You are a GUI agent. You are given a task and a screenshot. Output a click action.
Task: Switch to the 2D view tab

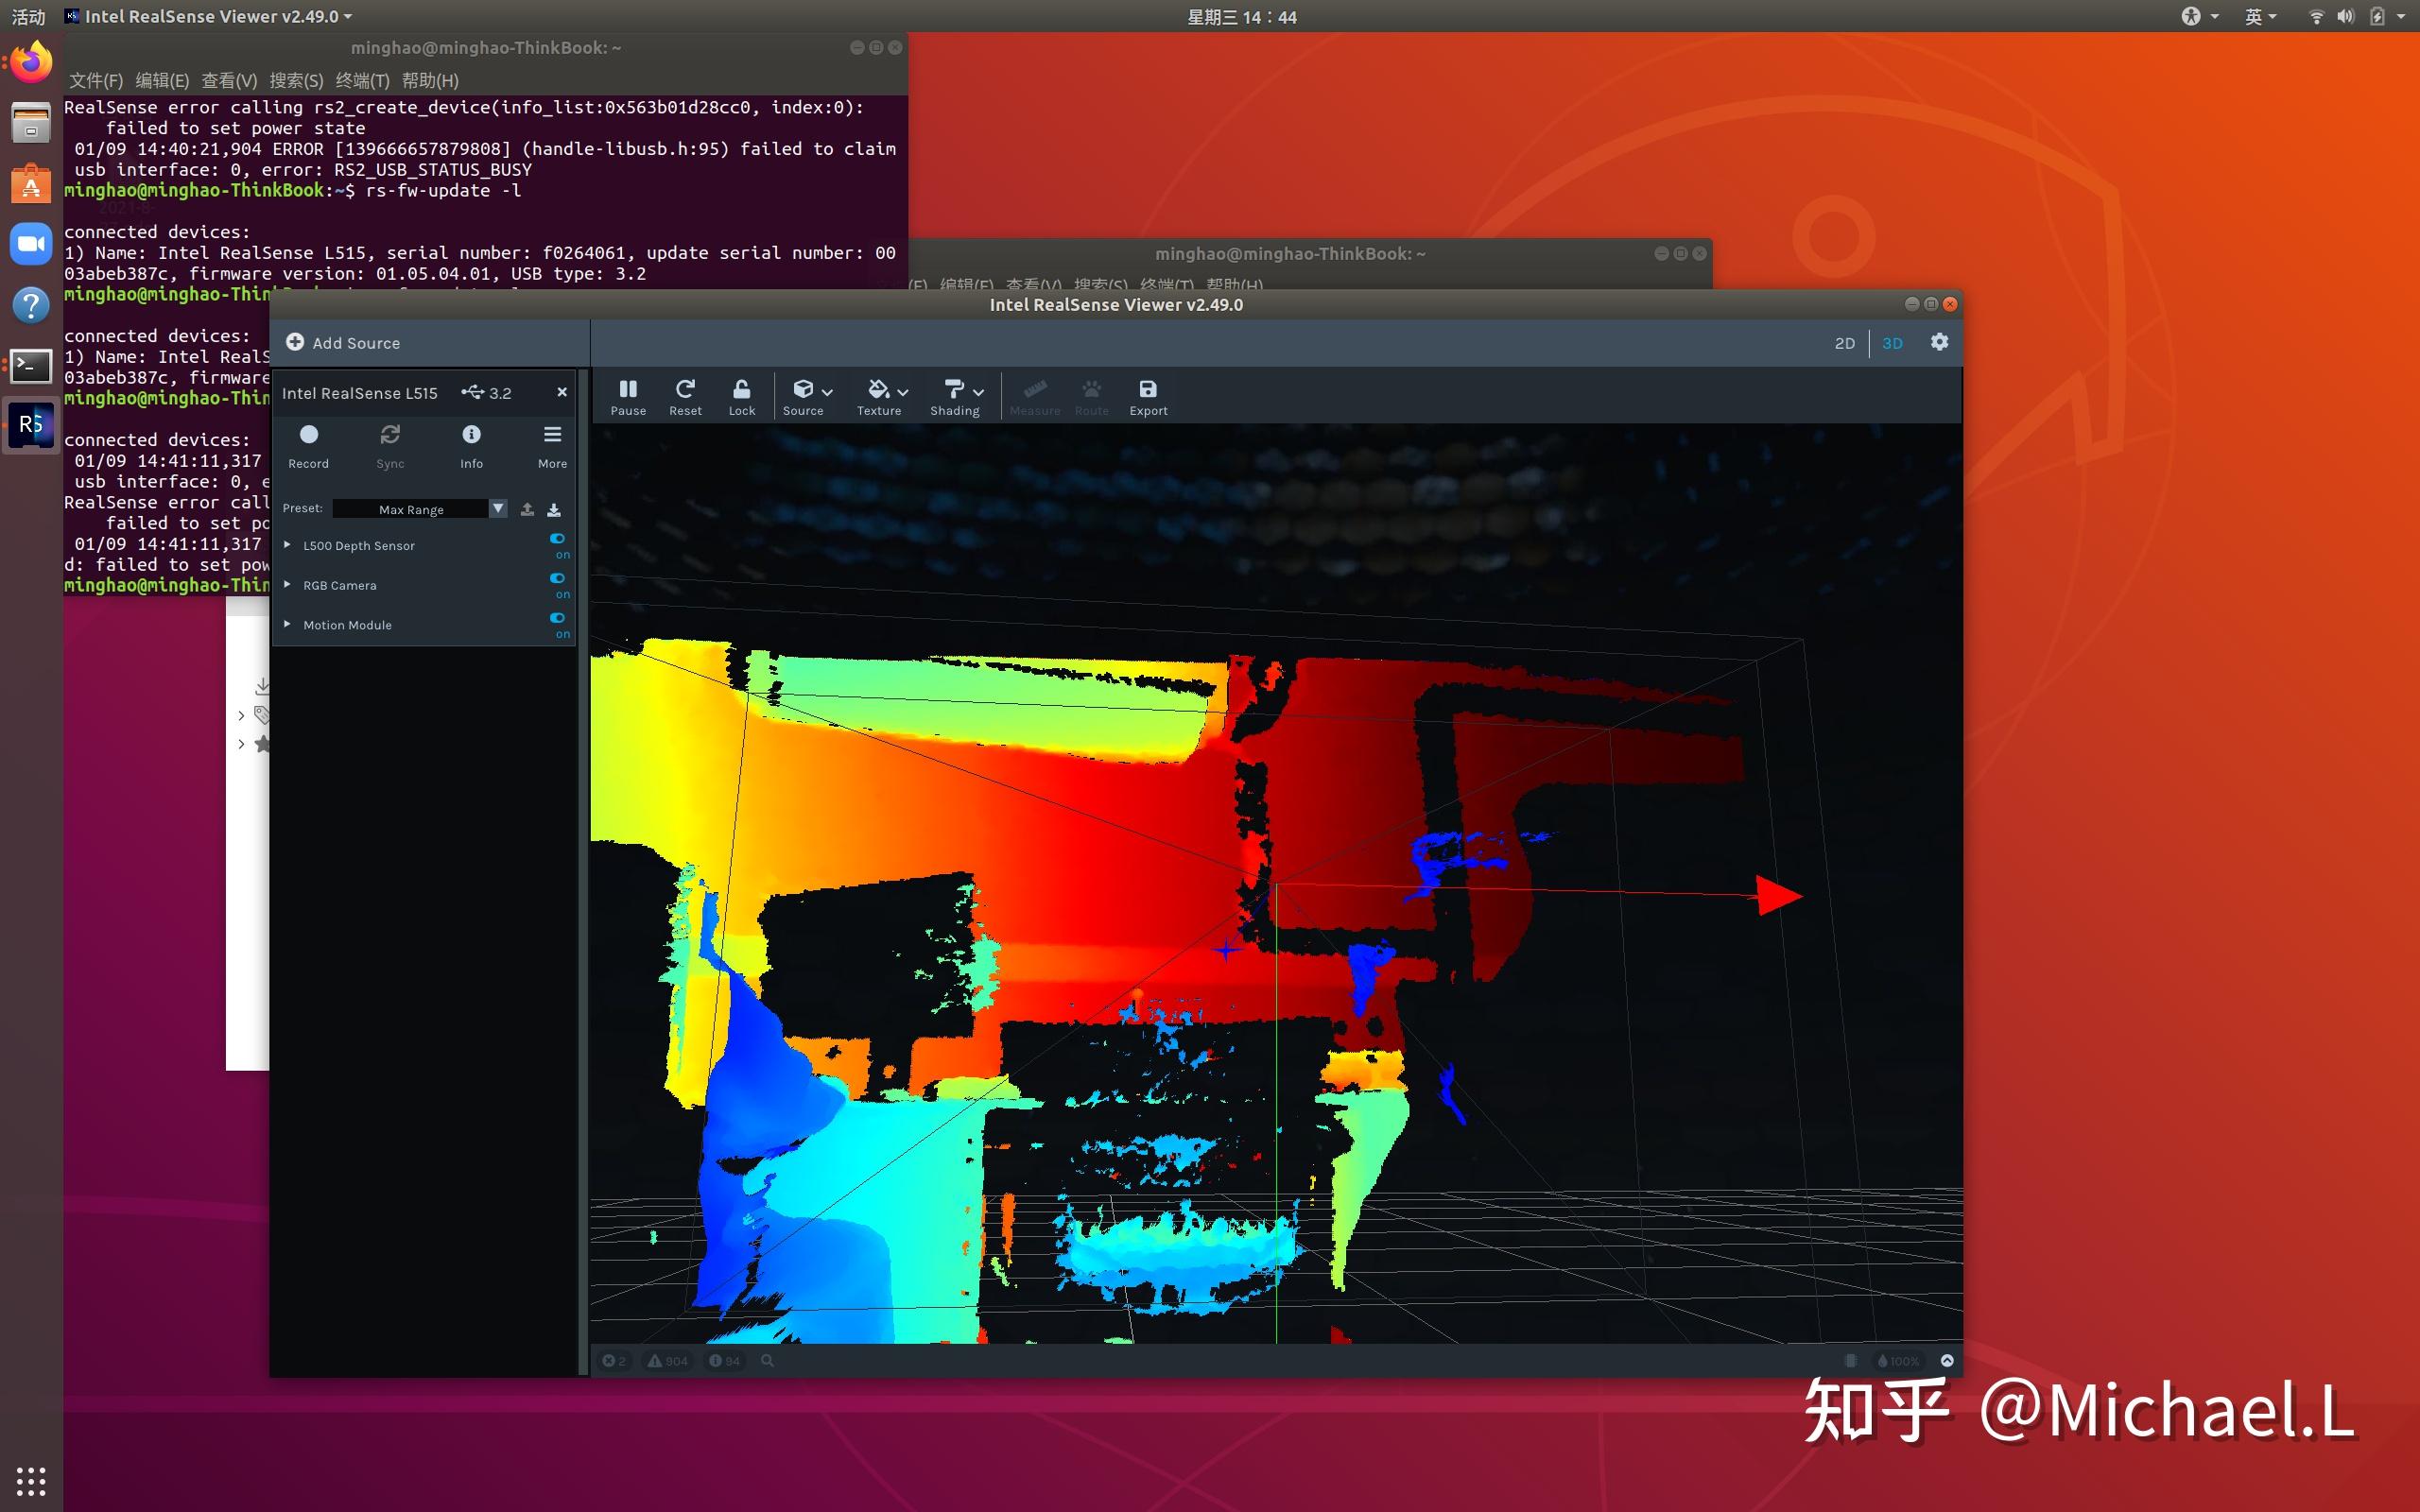click(1844, 343)
